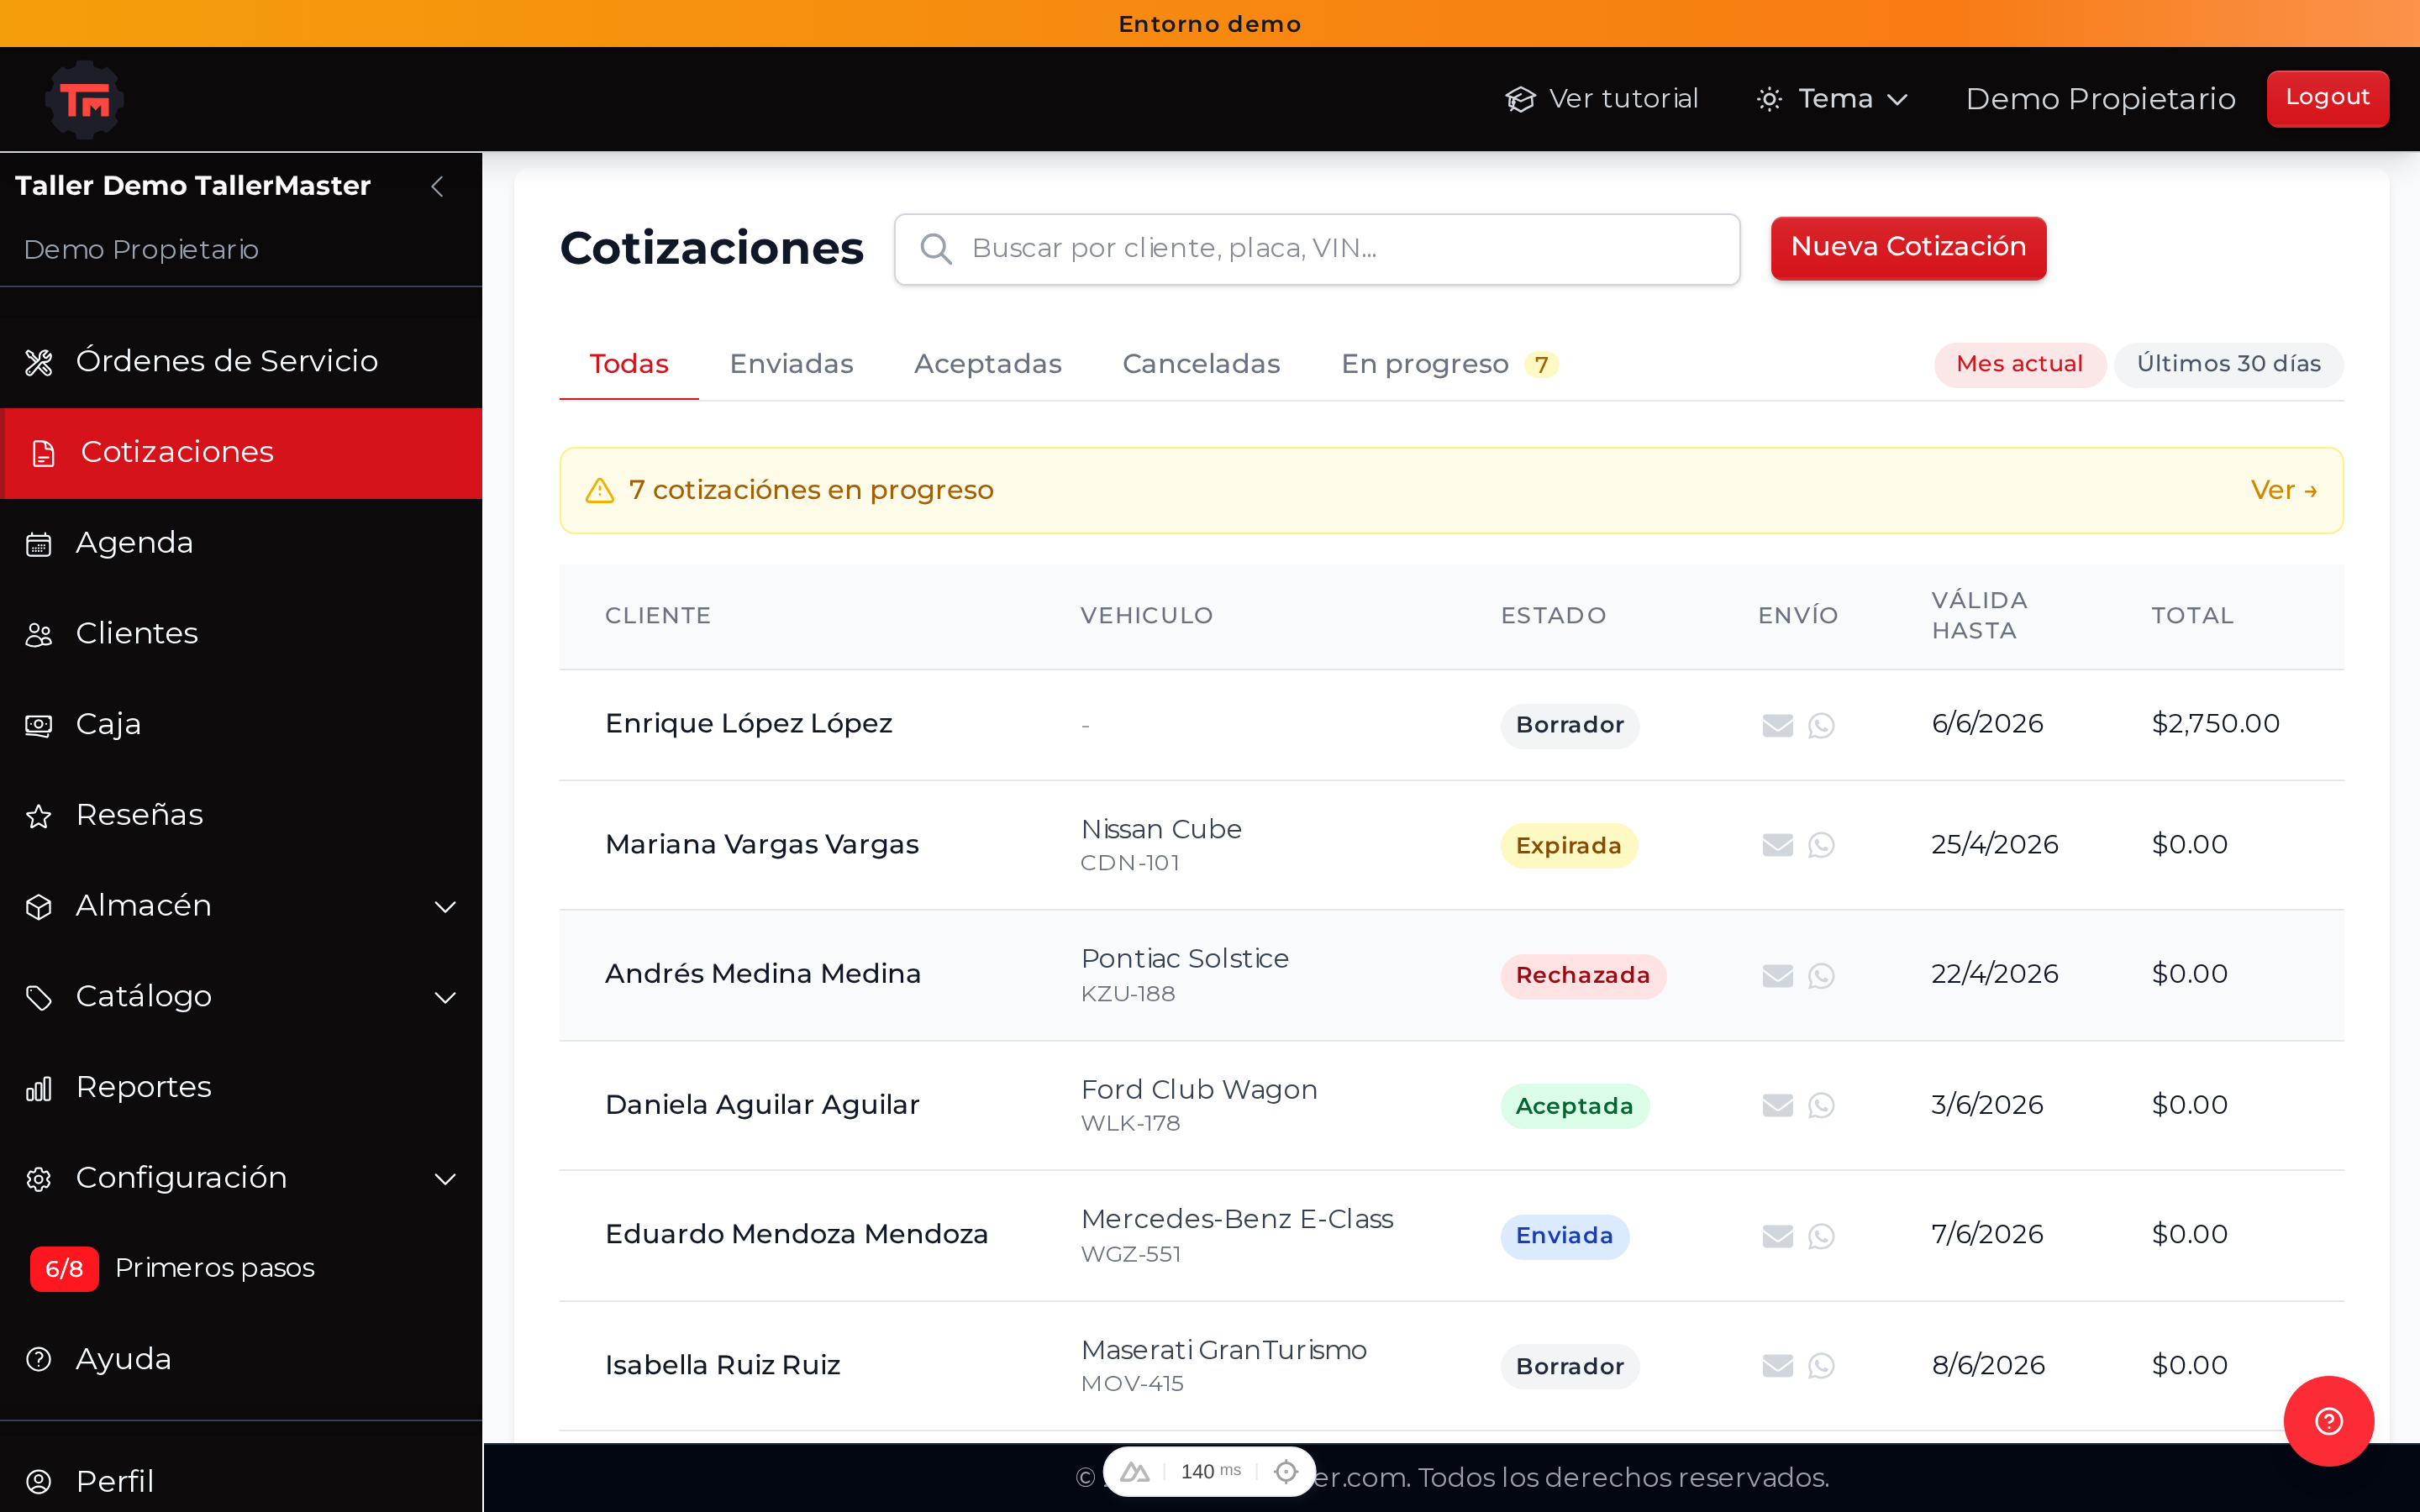Click the Enviada status badge
Image resolution: width=2420 pixels, height=1512 pixels.
(1564, 1236)
